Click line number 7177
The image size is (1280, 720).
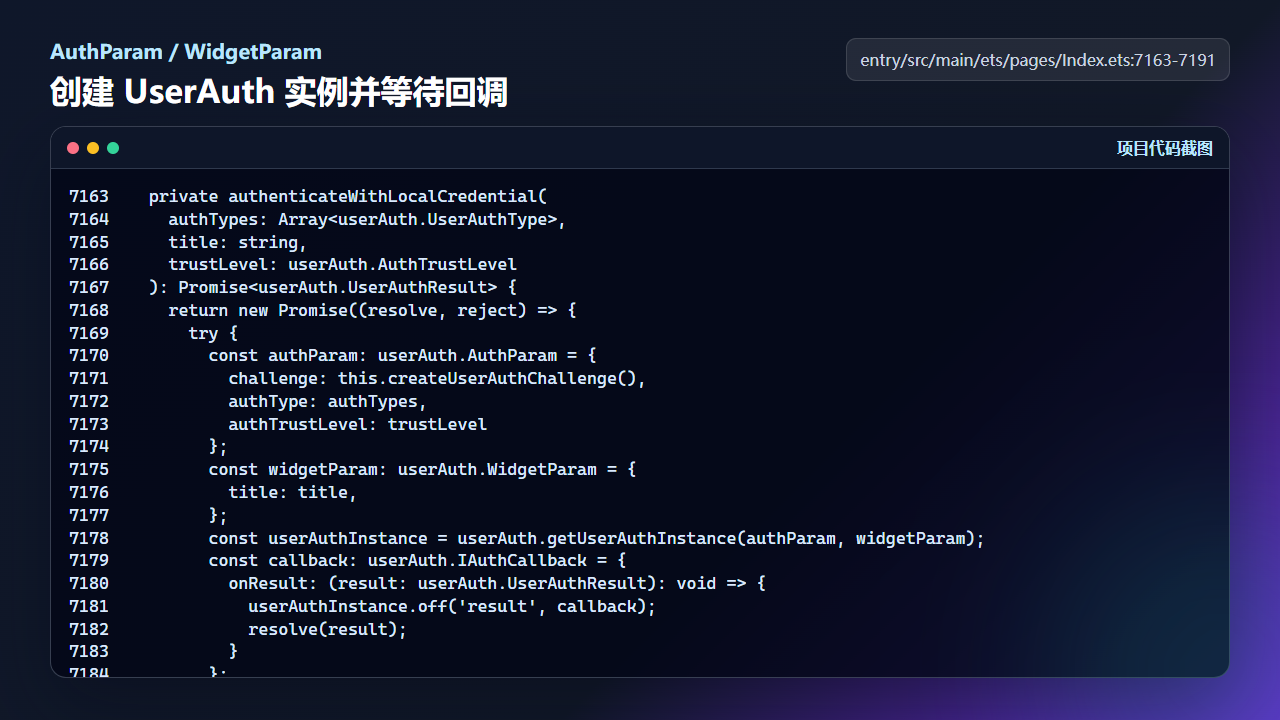point(89,515)
